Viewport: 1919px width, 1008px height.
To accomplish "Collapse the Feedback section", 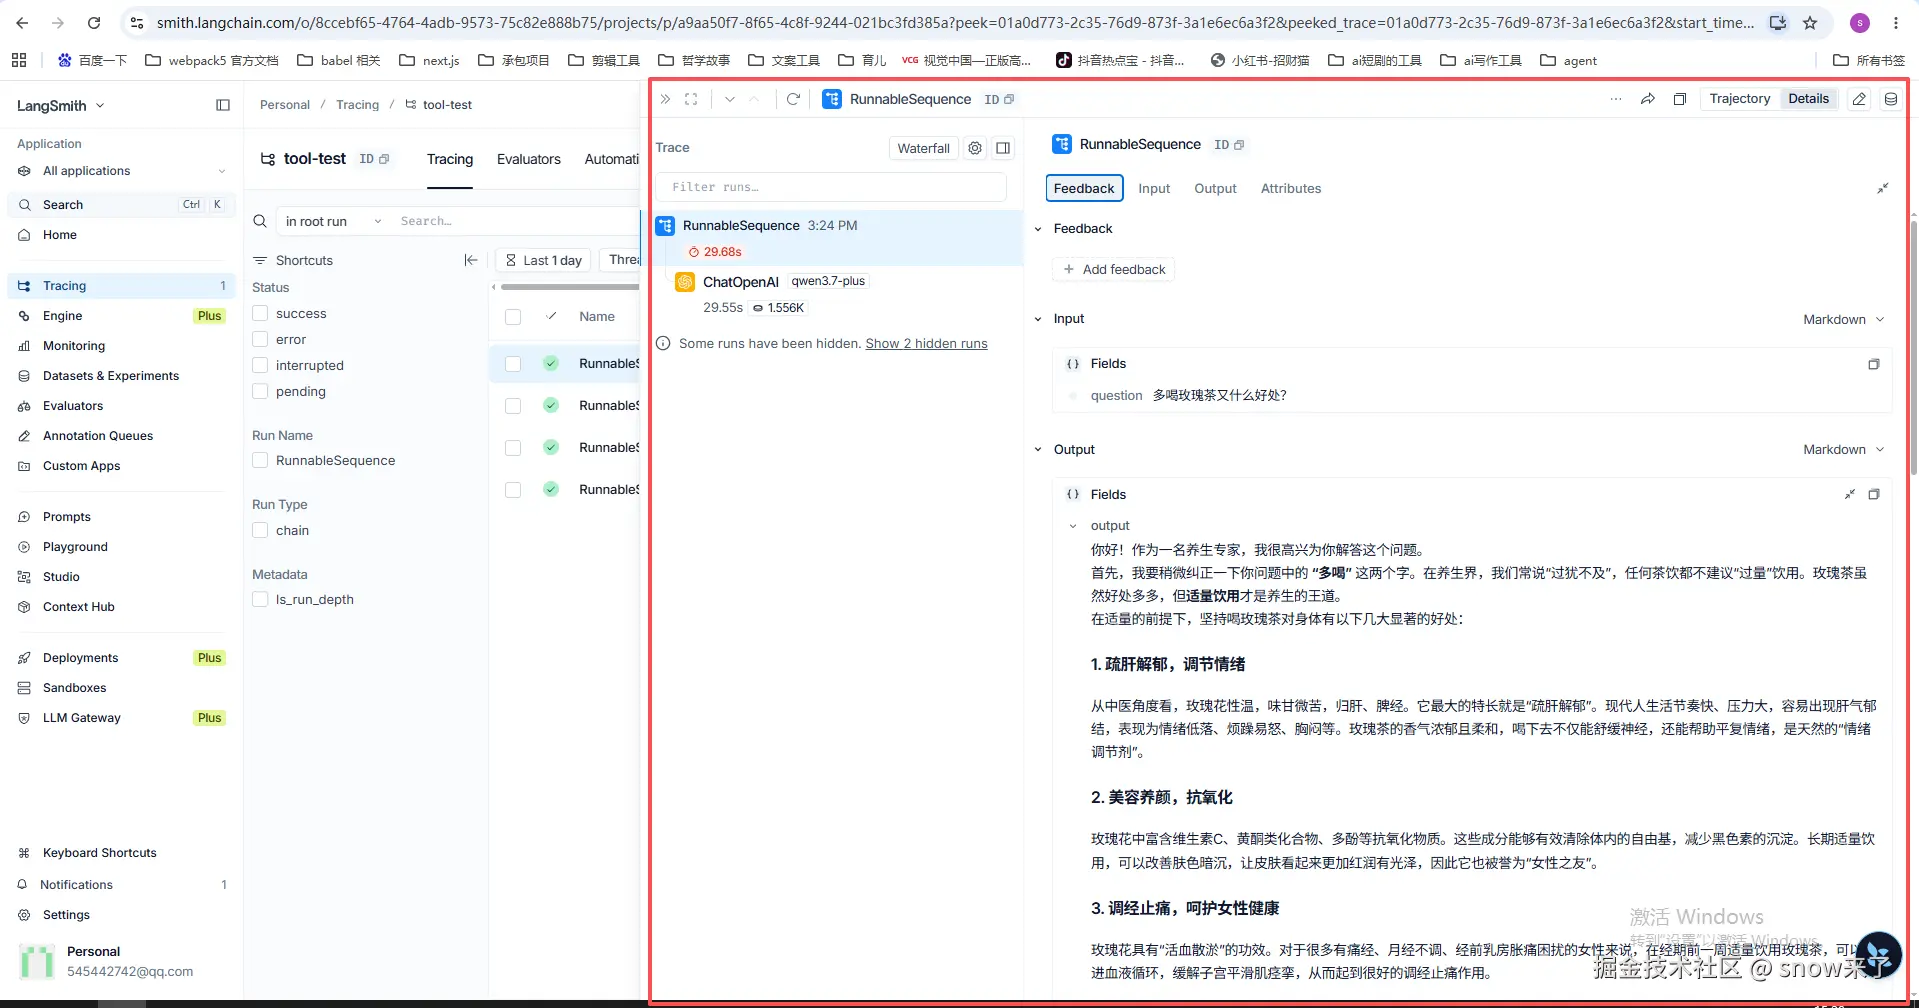I will point(1038,229).
